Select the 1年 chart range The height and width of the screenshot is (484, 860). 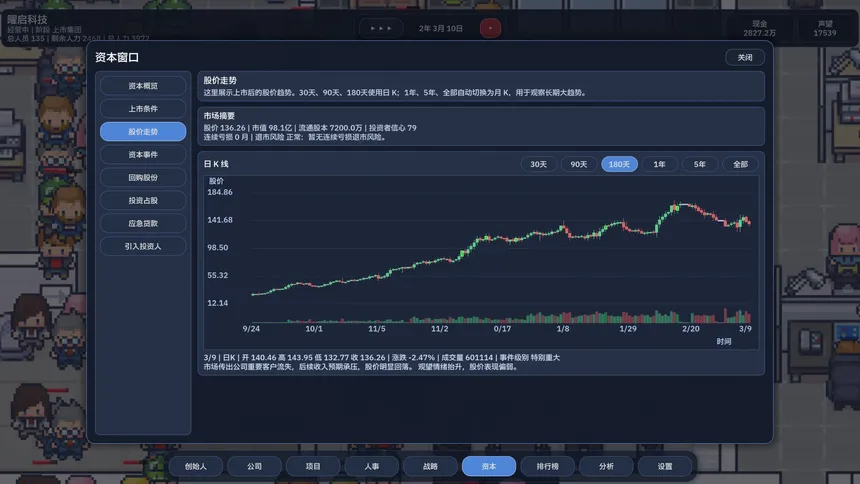[659, 164]
